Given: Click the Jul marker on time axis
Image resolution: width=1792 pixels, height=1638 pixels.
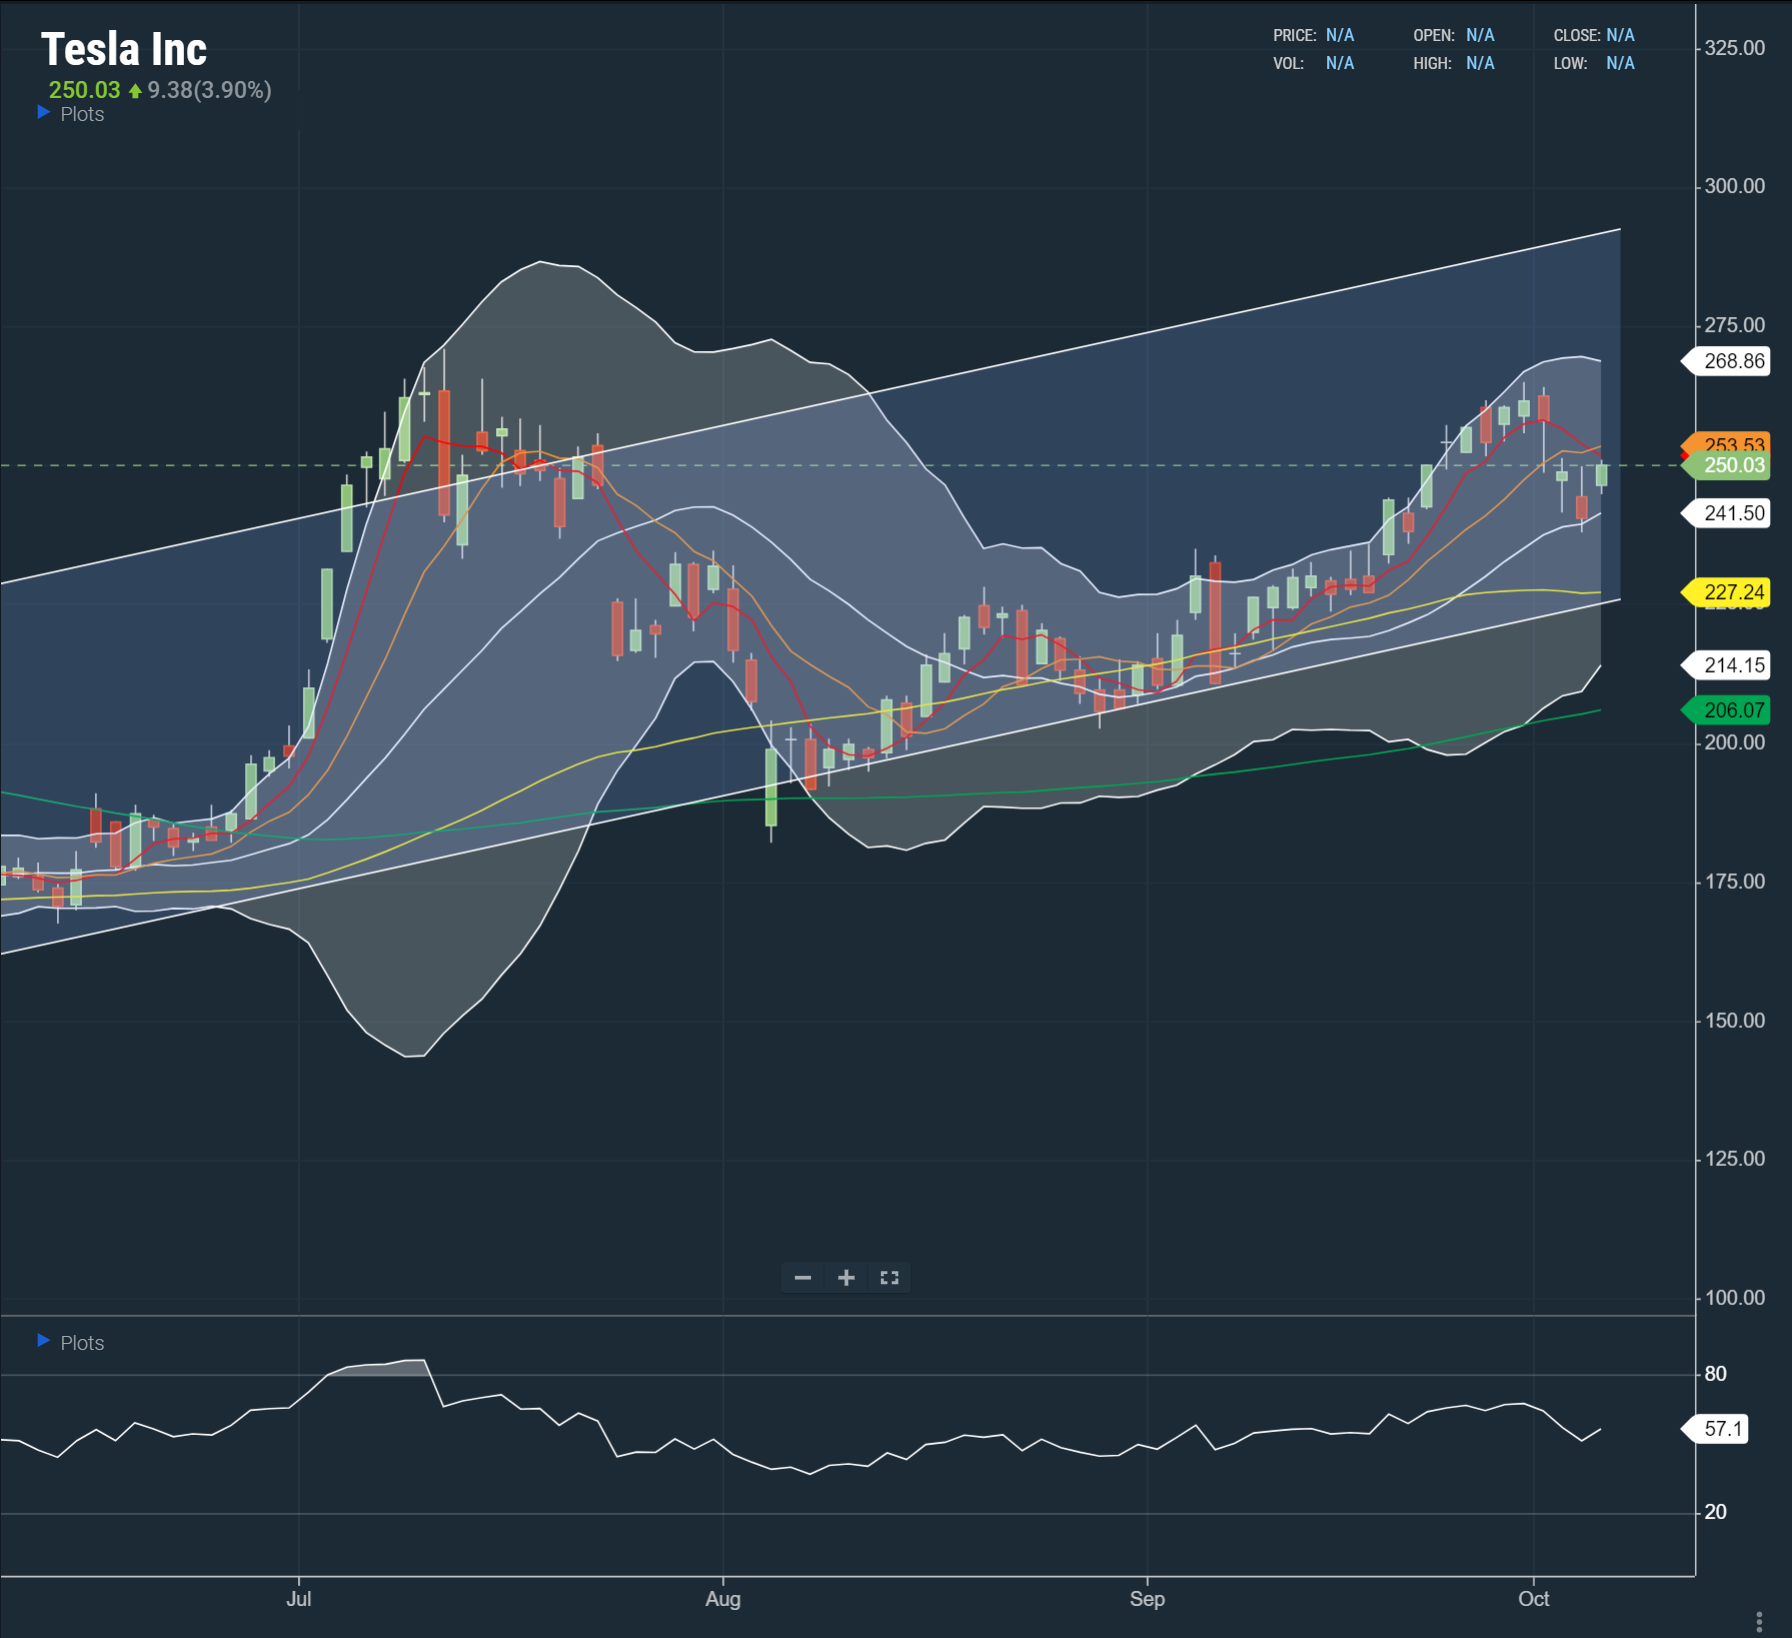Looking at the screenshot, I should click(298, 1598).
